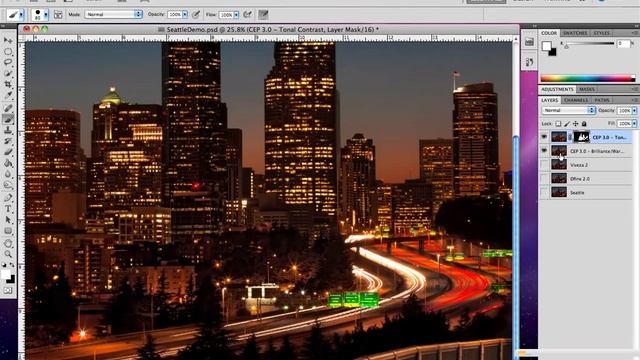Open the brush Opacity slider dropdown
The height and width of the screenshot is (360, 640).
pyautogui.click(x=185, y=14)
